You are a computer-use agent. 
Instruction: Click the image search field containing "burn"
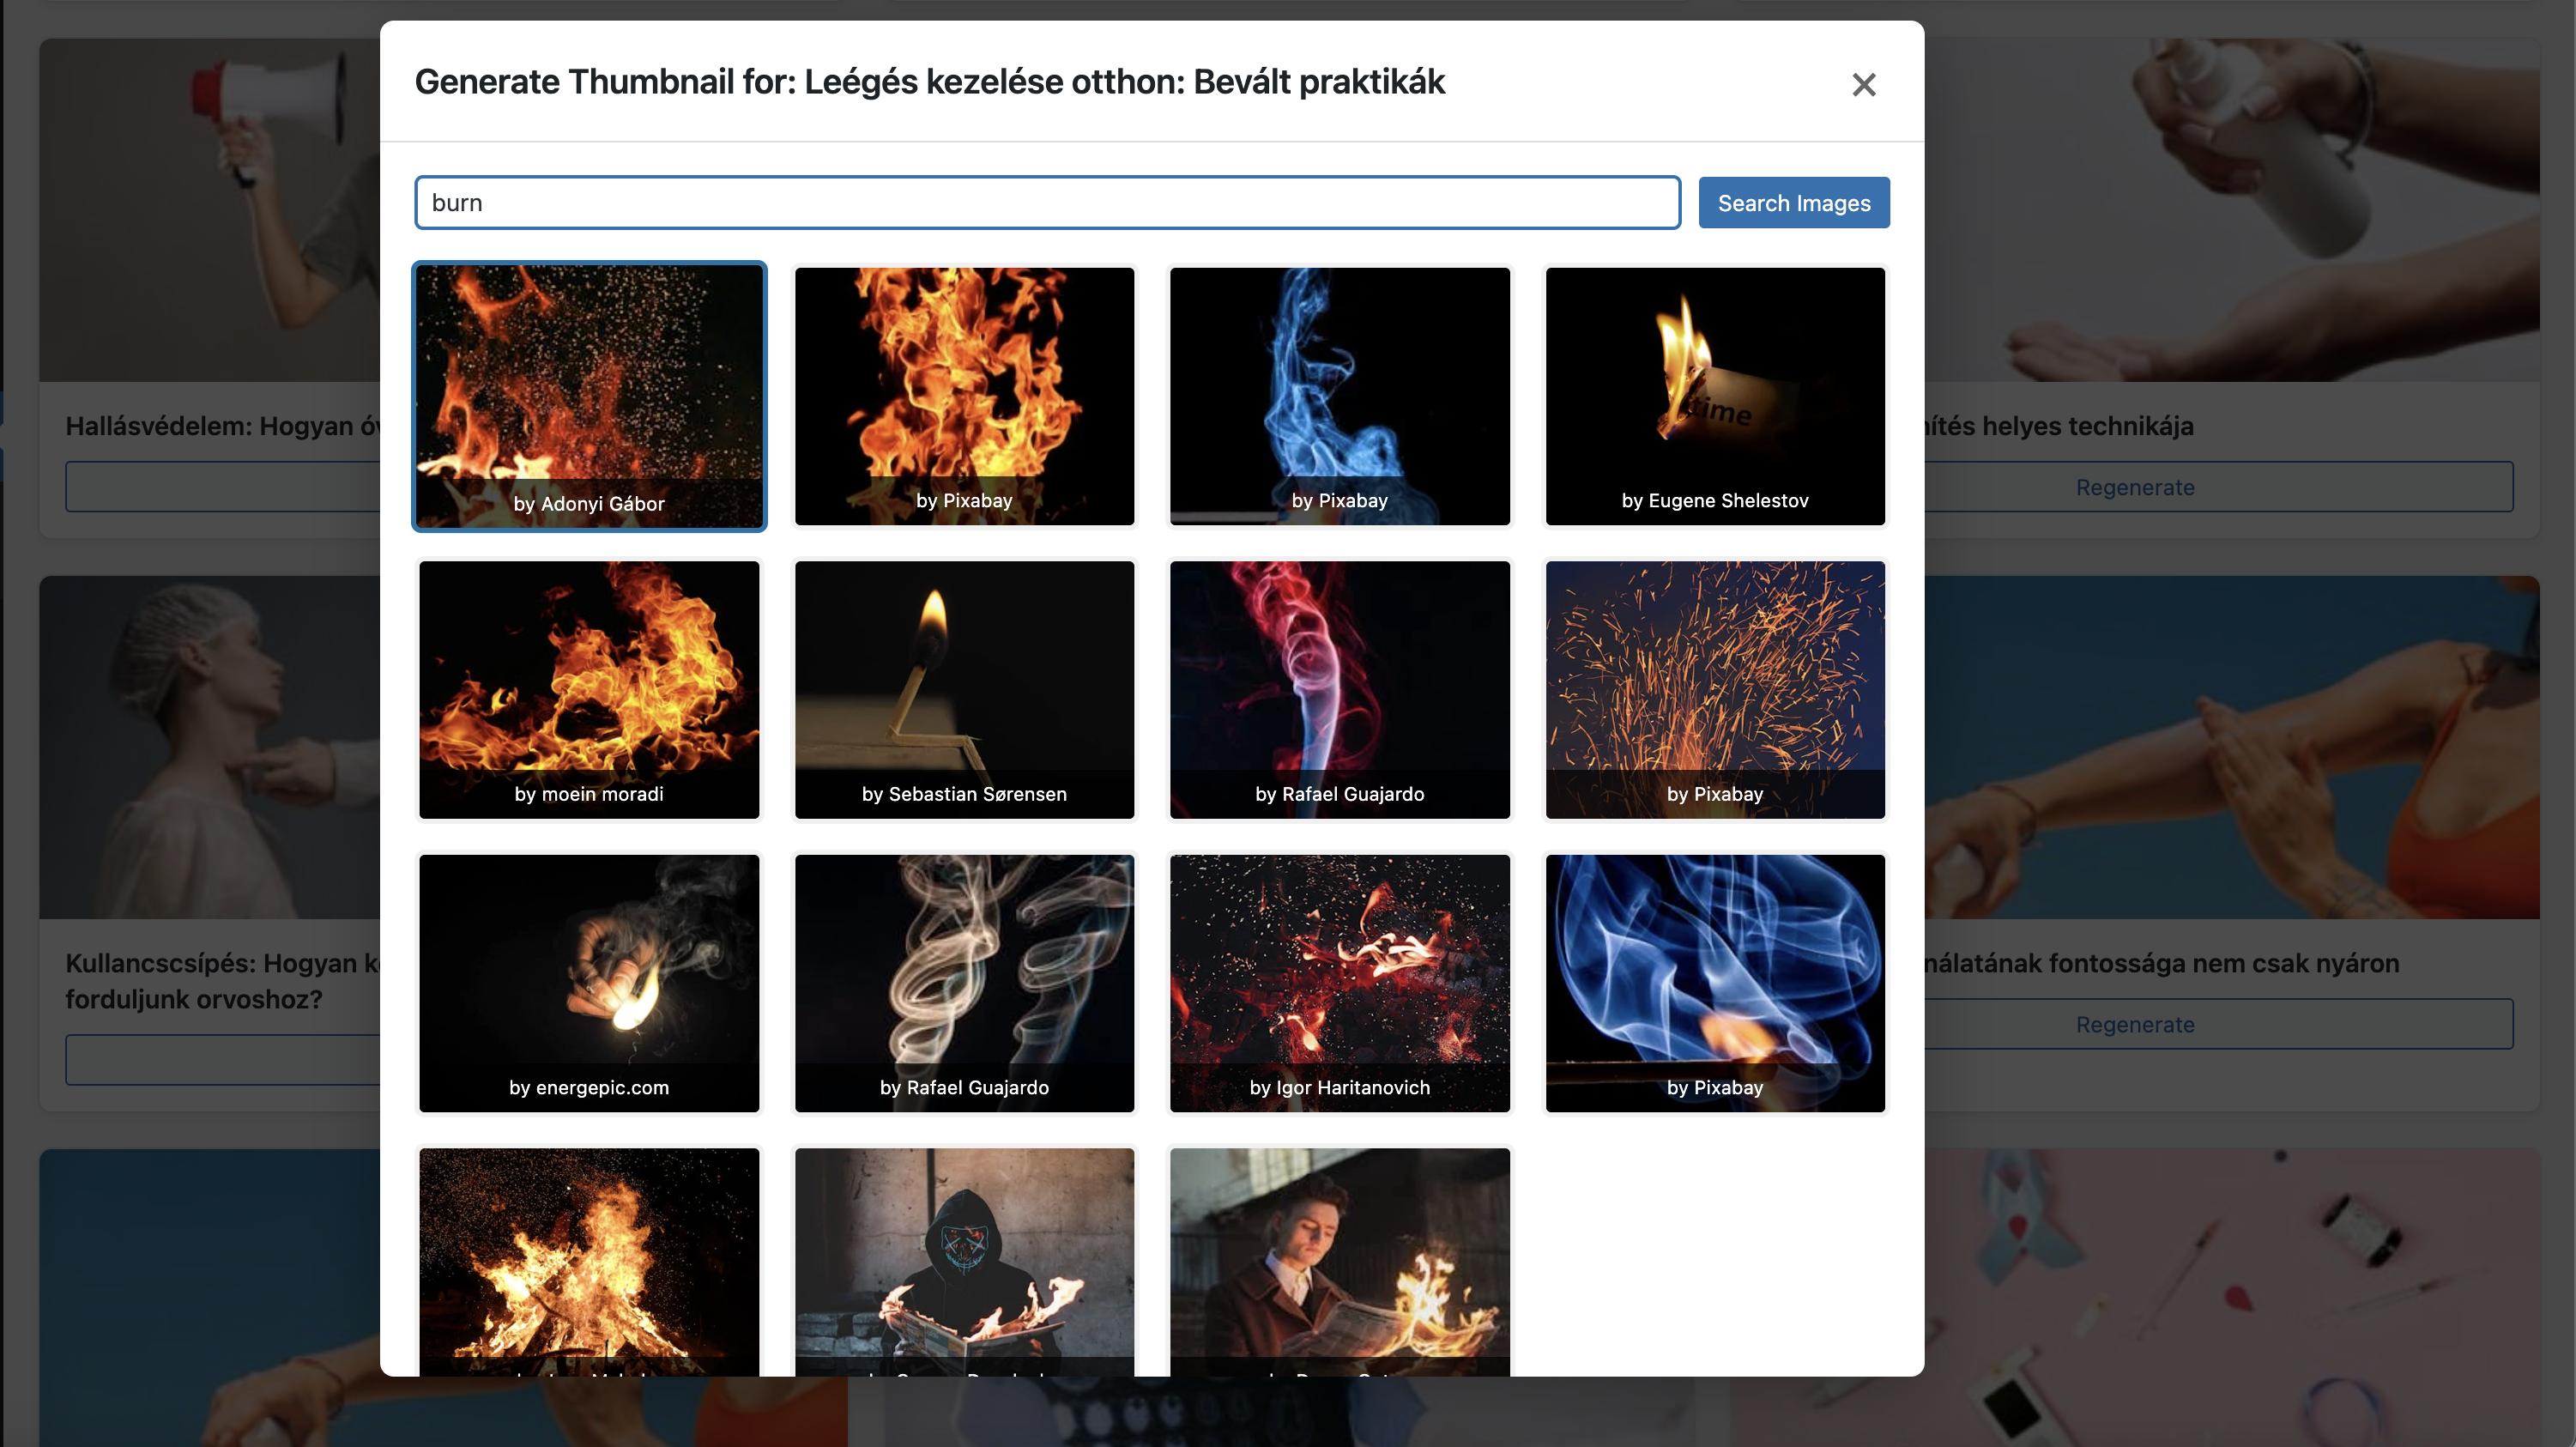pyautogui.click(x=1047, y=203)
